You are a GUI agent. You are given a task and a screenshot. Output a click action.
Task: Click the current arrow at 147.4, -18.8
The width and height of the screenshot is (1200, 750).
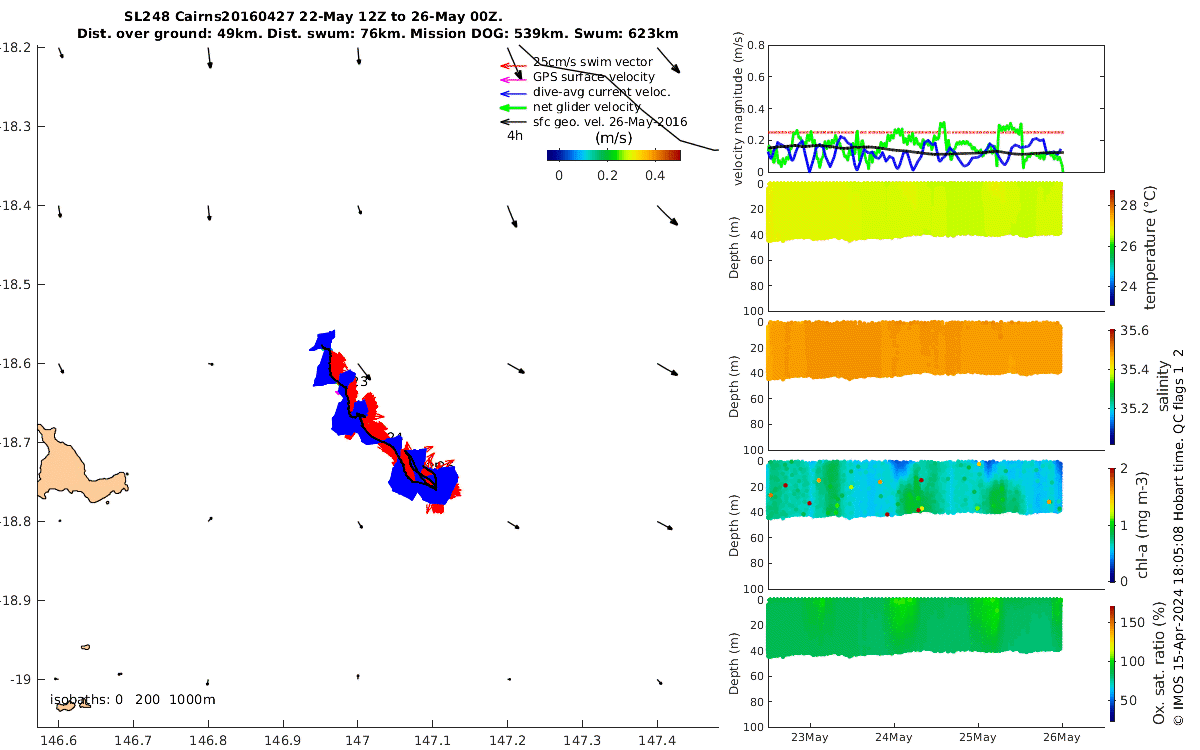[665, 525]
